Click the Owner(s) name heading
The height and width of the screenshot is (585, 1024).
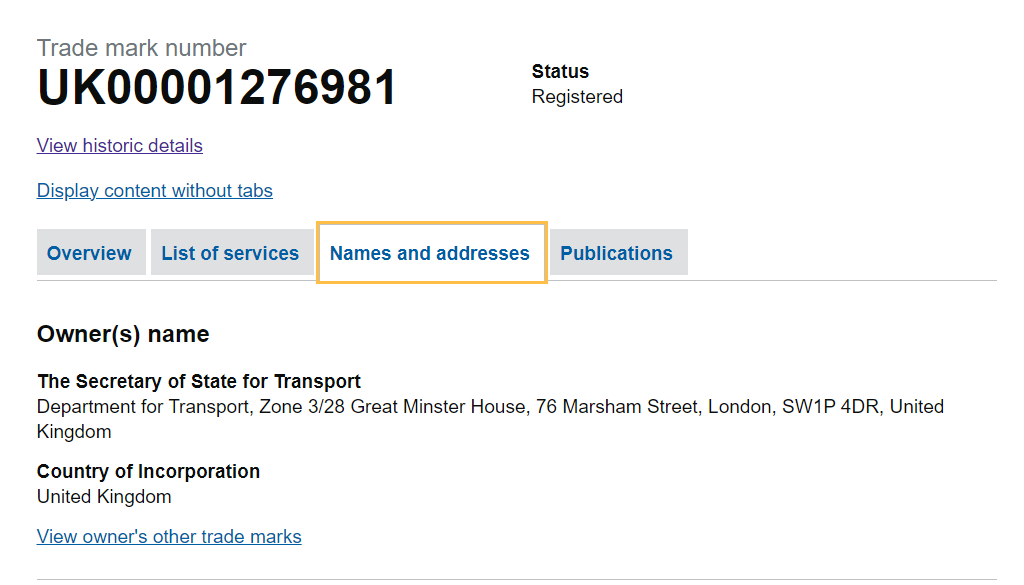123,335
